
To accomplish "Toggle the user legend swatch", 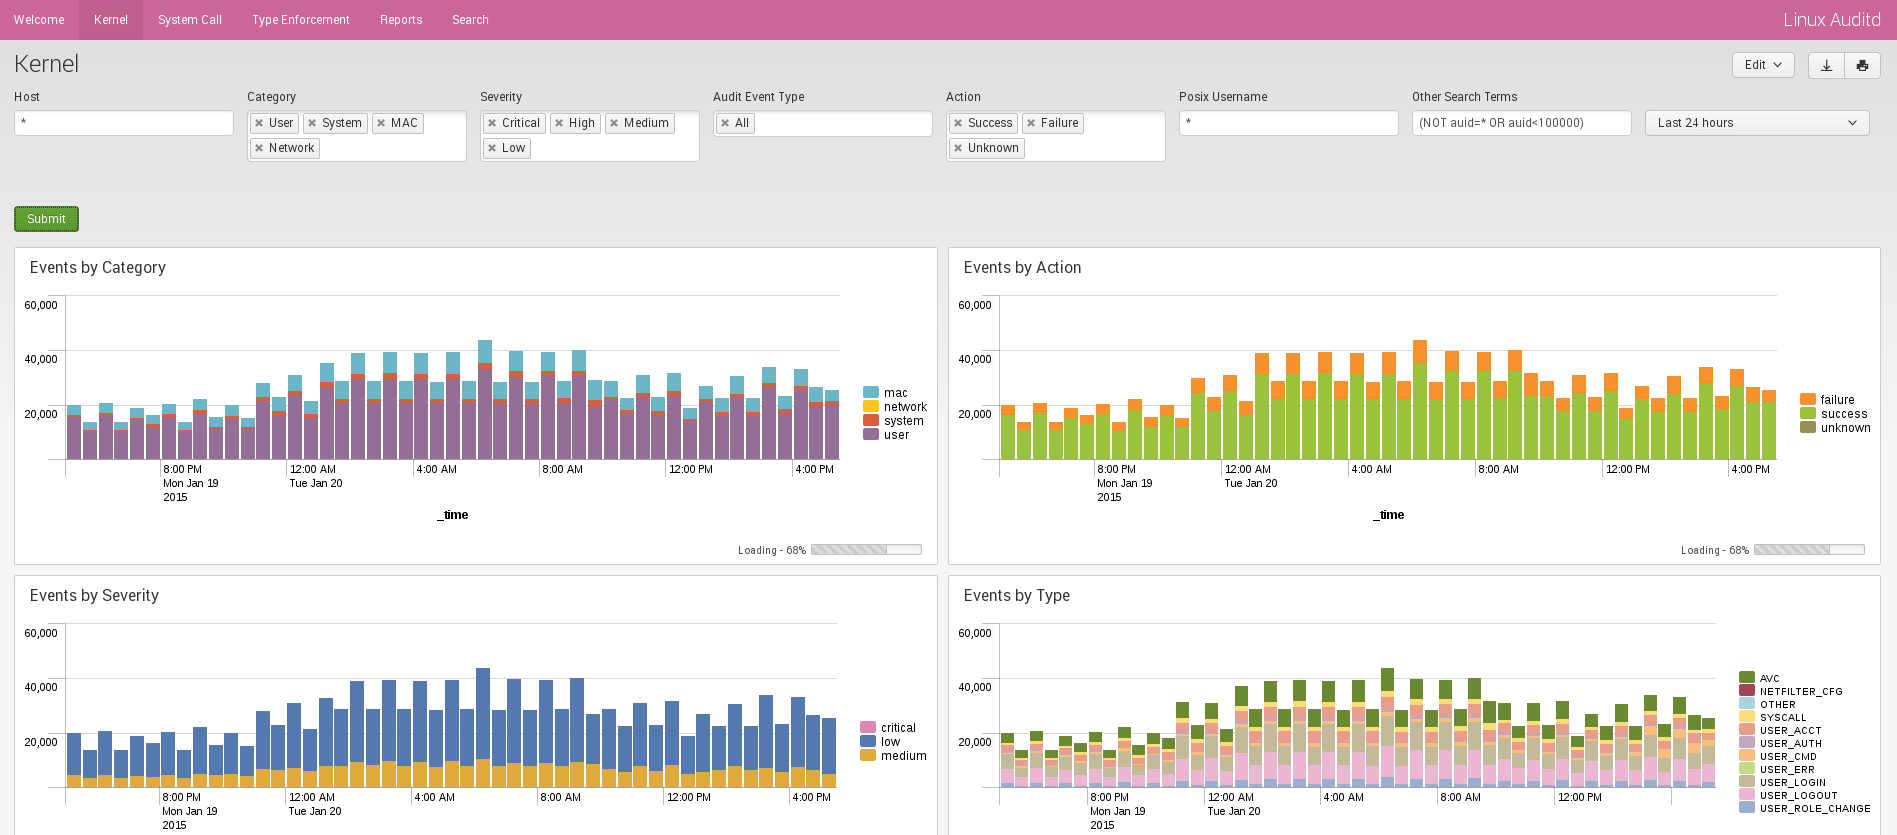I will 871,435.
